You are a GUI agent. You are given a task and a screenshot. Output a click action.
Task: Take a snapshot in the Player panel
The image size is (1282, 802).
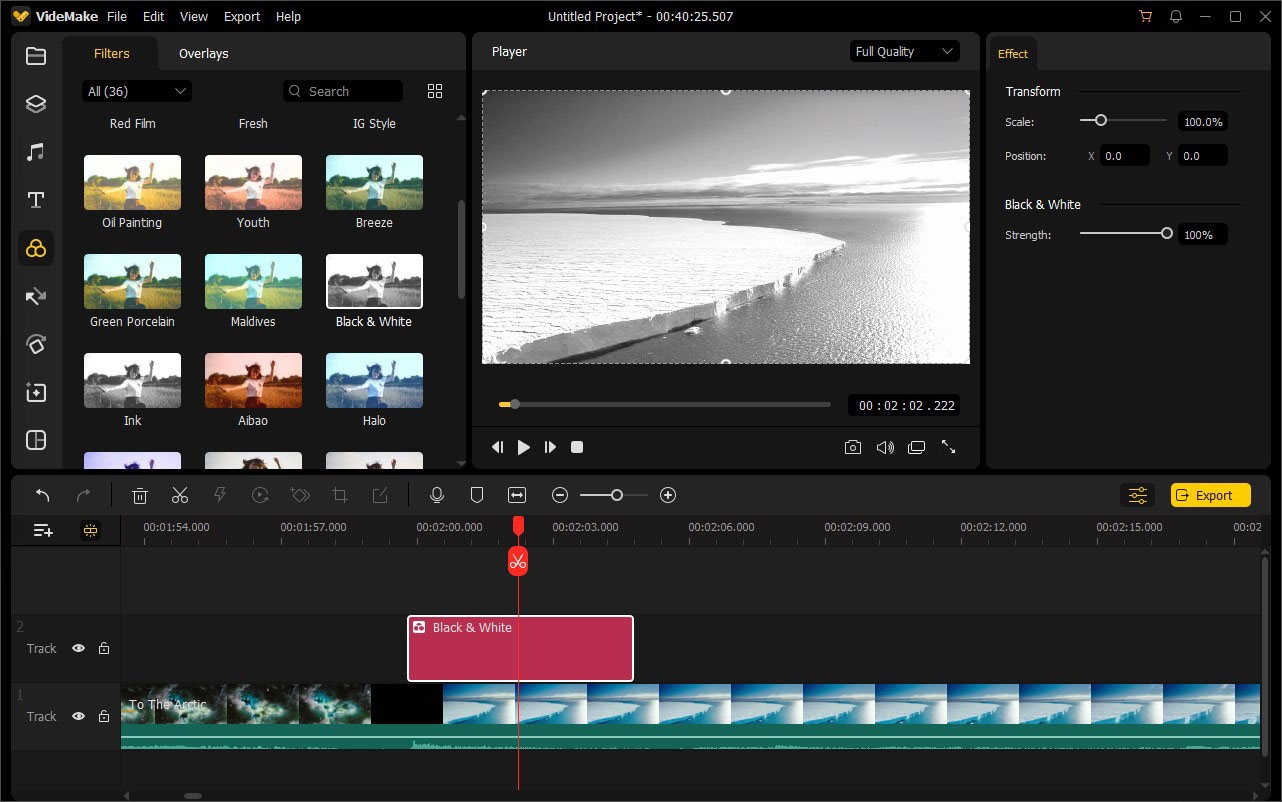(x=853, y=447)
